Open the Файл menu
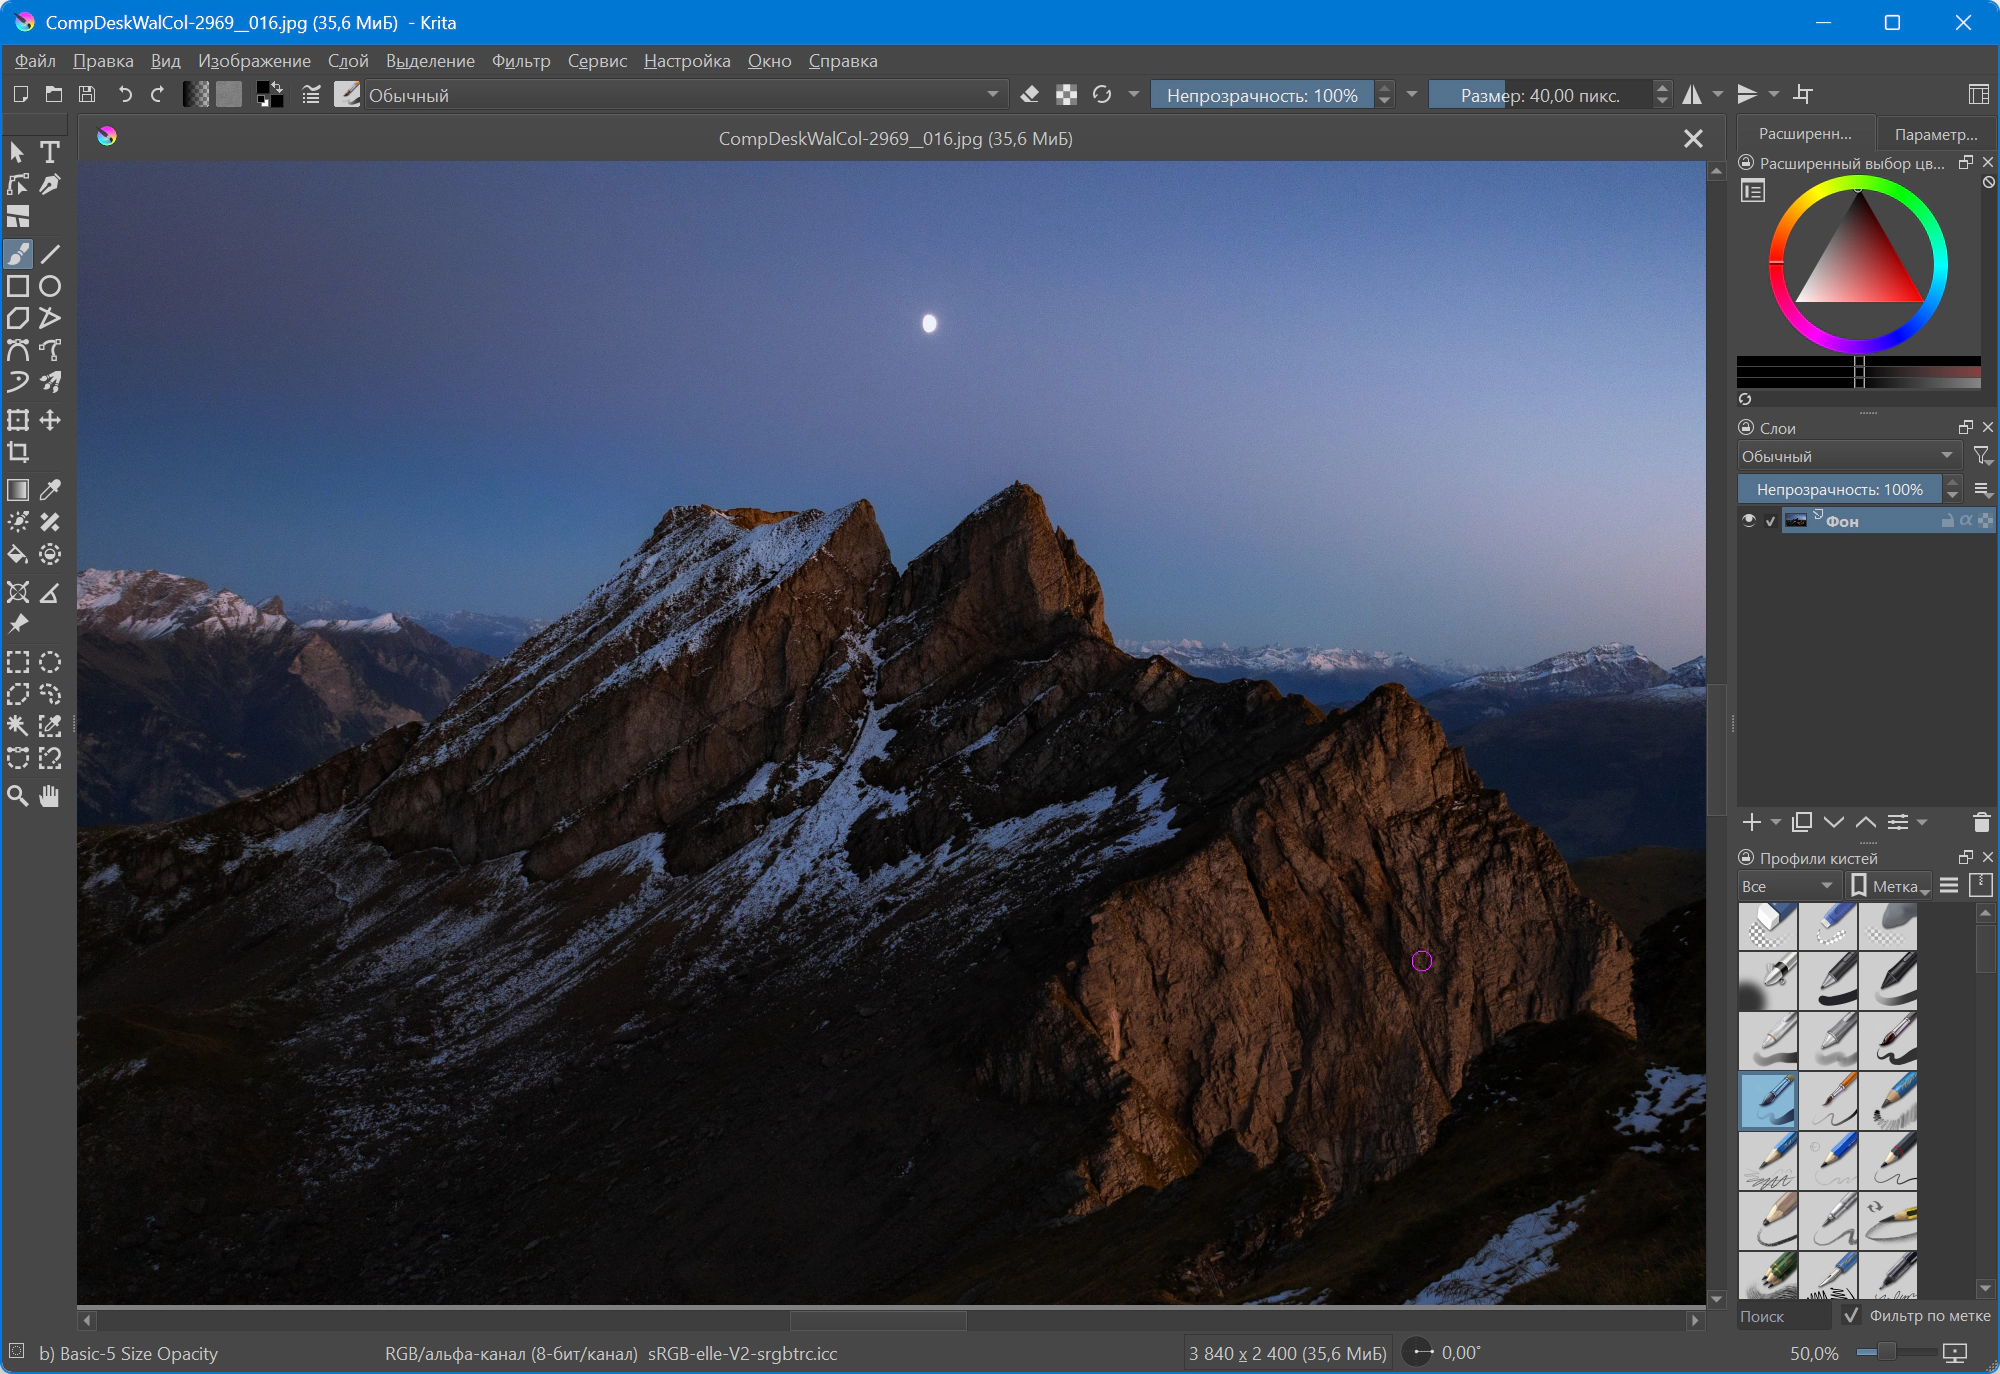The image size is (2000, 1374). point(35,61)
